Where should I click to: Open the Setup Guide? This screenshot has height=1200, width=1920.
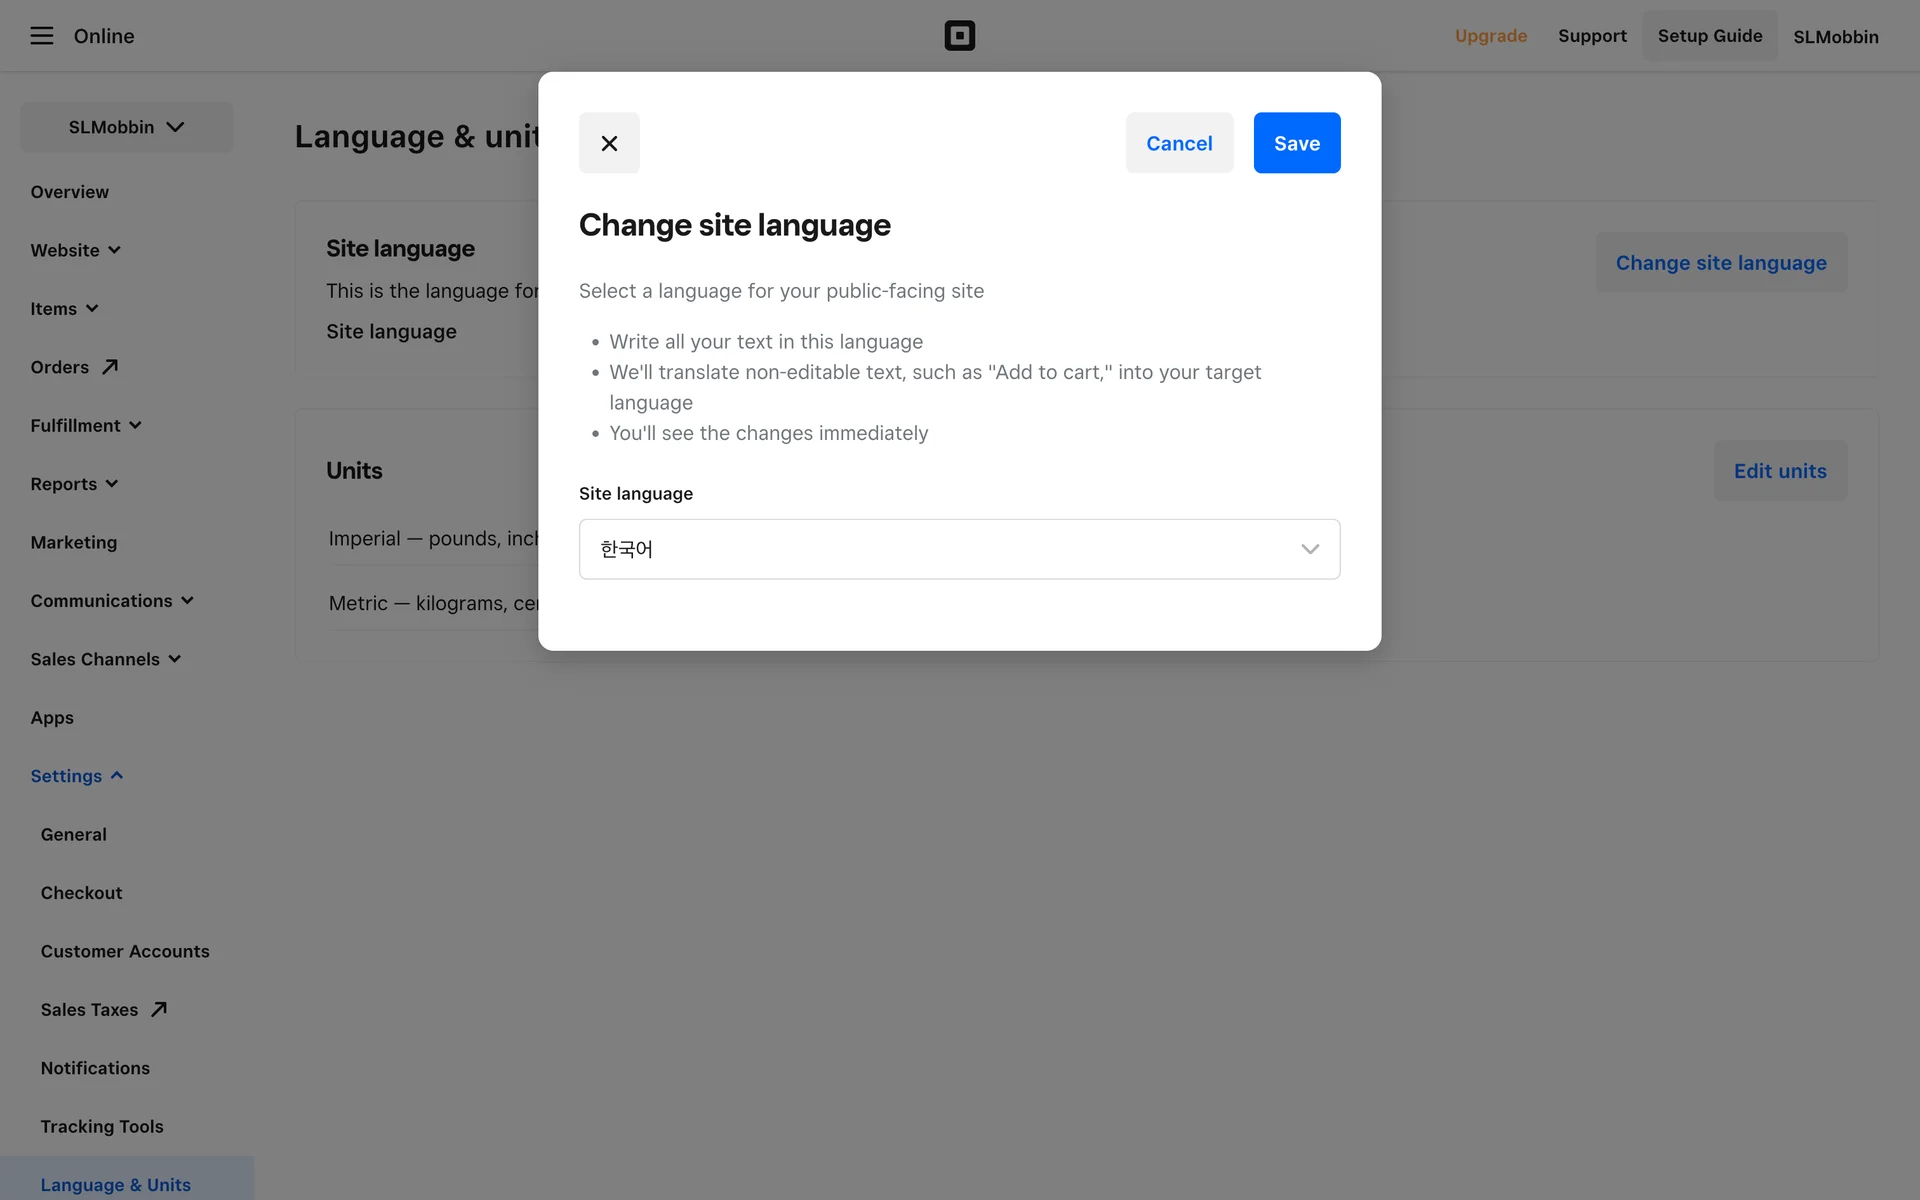(x=1709, y=36)
